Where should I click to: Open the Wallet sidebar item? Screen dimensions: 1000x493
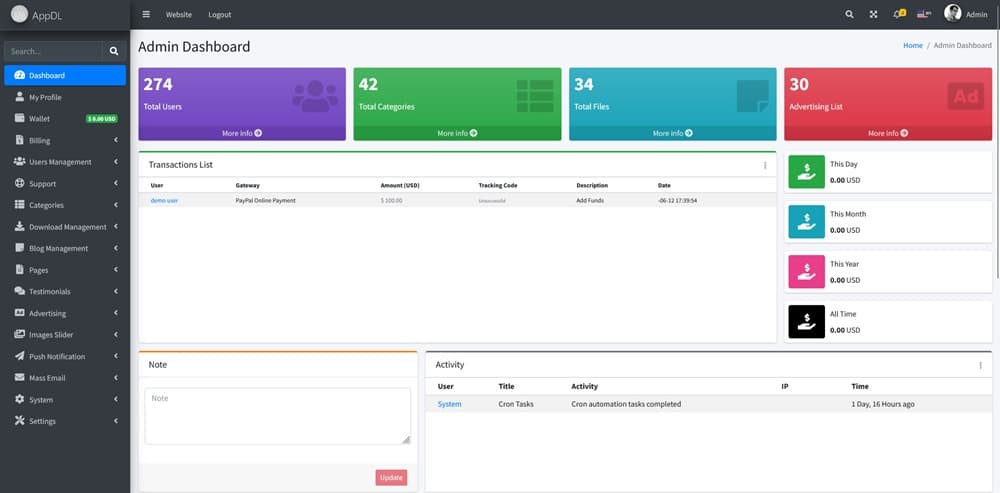tap(40, 119)
